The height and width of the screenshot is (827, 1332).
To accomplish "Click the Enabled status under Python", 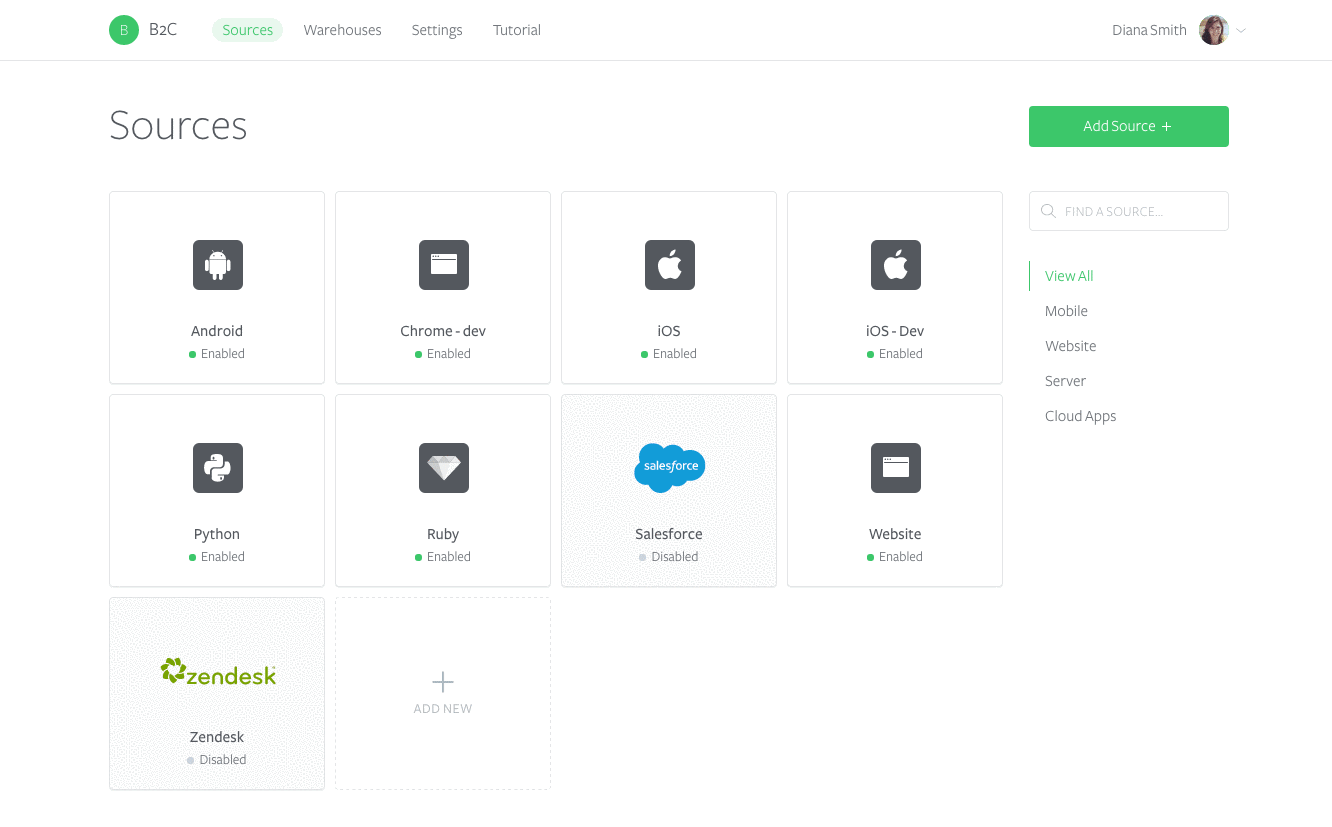I will (x=217, y=557).
